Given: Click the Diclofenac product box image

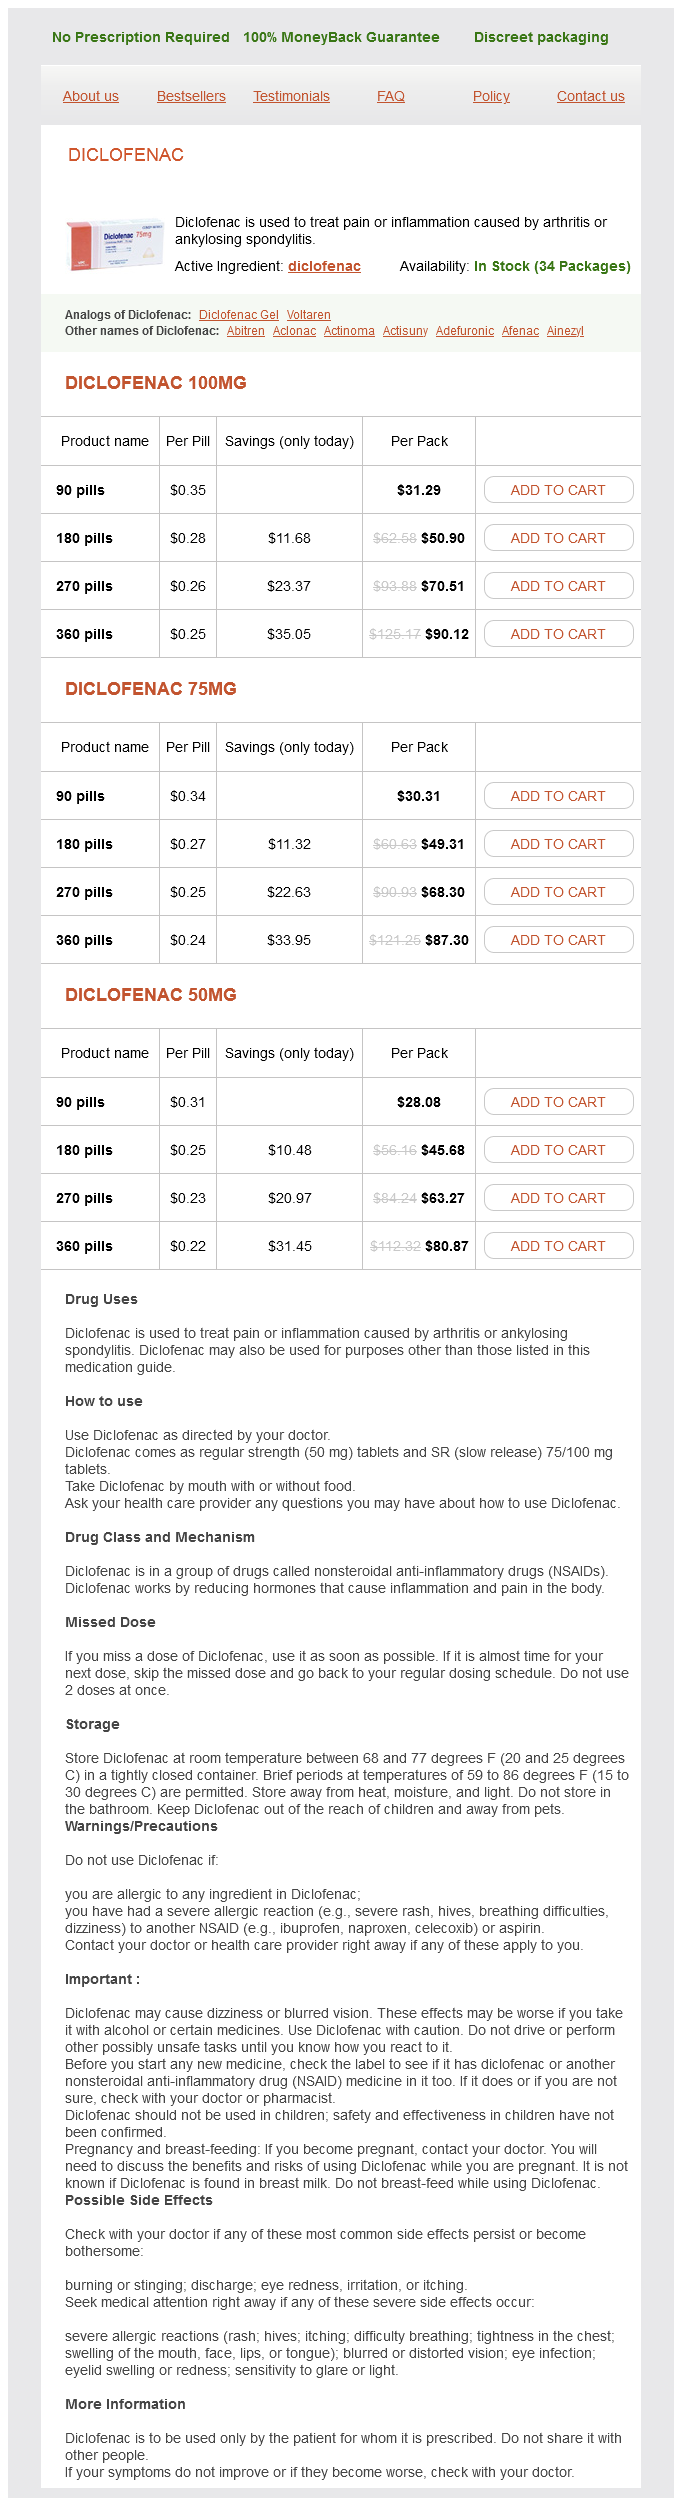Looking at the screenshot, I should [x=115, y=244].
